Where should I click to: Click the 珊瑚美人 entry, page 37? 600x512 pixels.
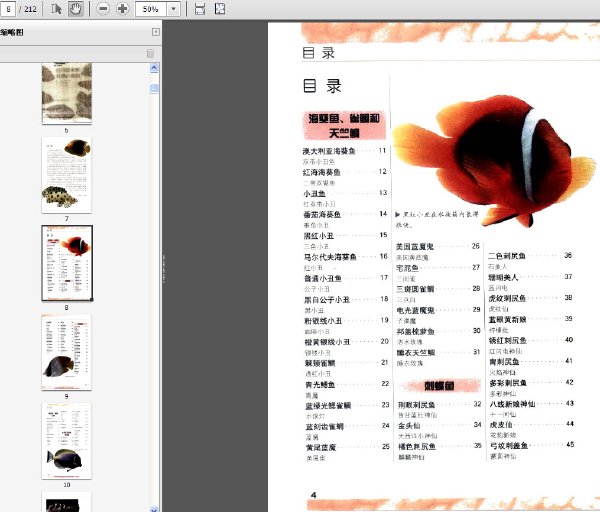click(x=530, y=277)
